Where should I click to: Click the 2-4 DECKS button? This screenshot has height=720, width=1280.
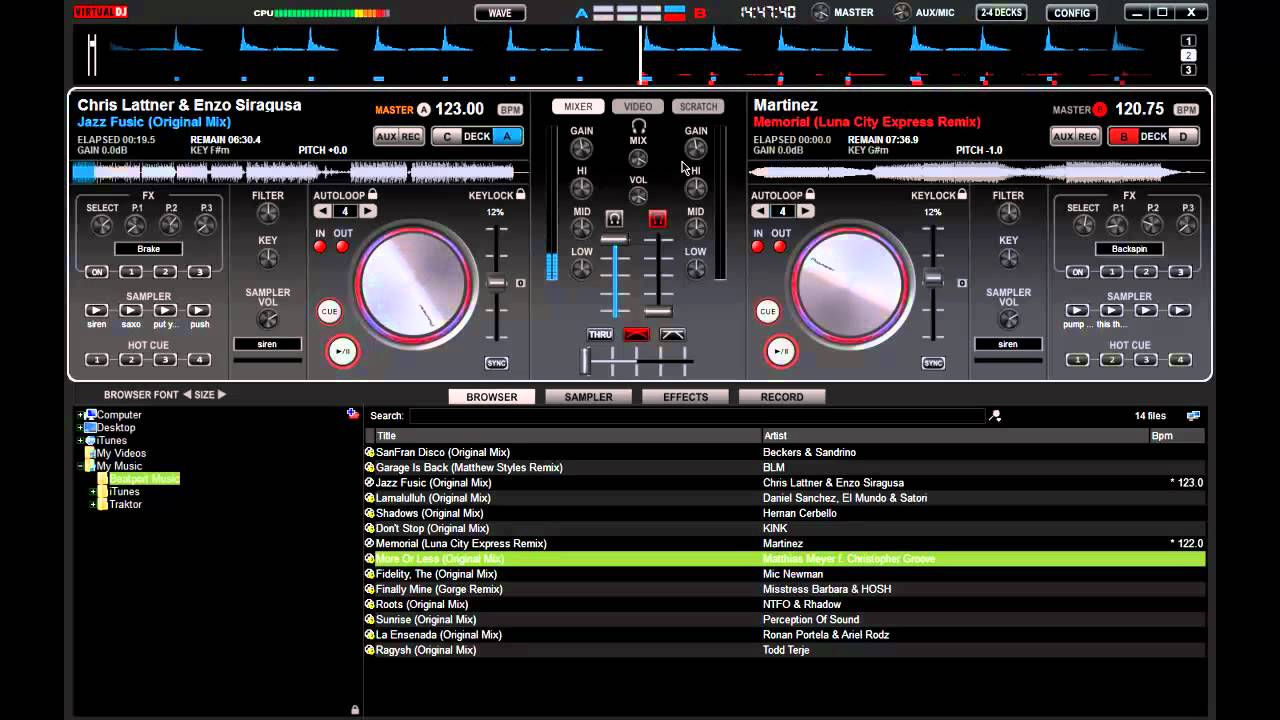pyautogui.click(x=1001, y=13)
